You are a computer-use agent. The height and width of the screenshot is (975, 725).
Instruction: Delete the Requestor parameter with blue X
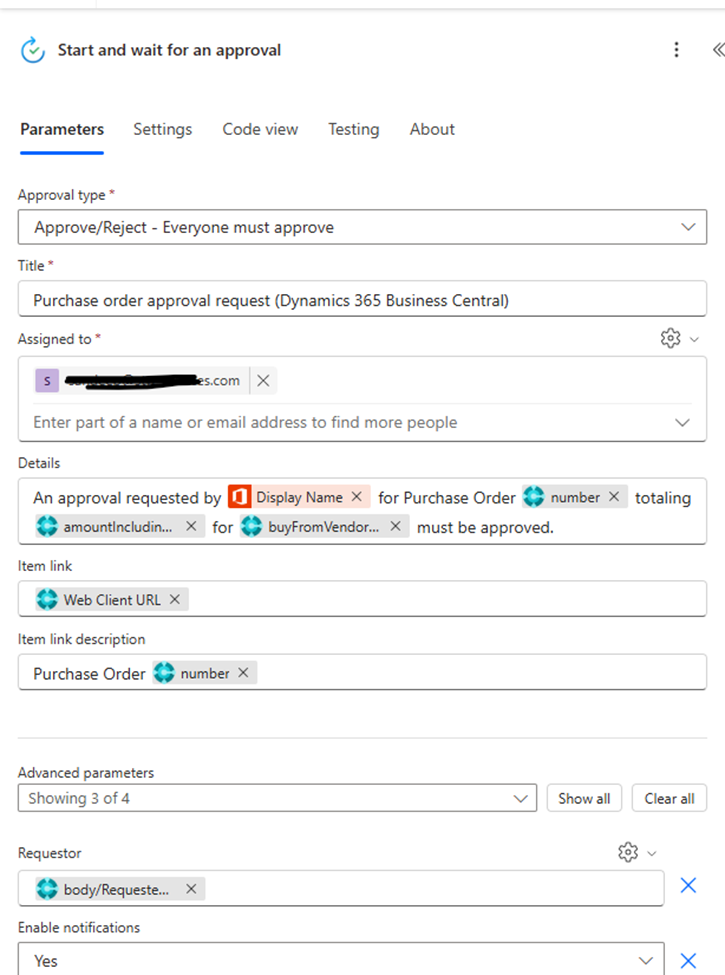tap(688, 886)
